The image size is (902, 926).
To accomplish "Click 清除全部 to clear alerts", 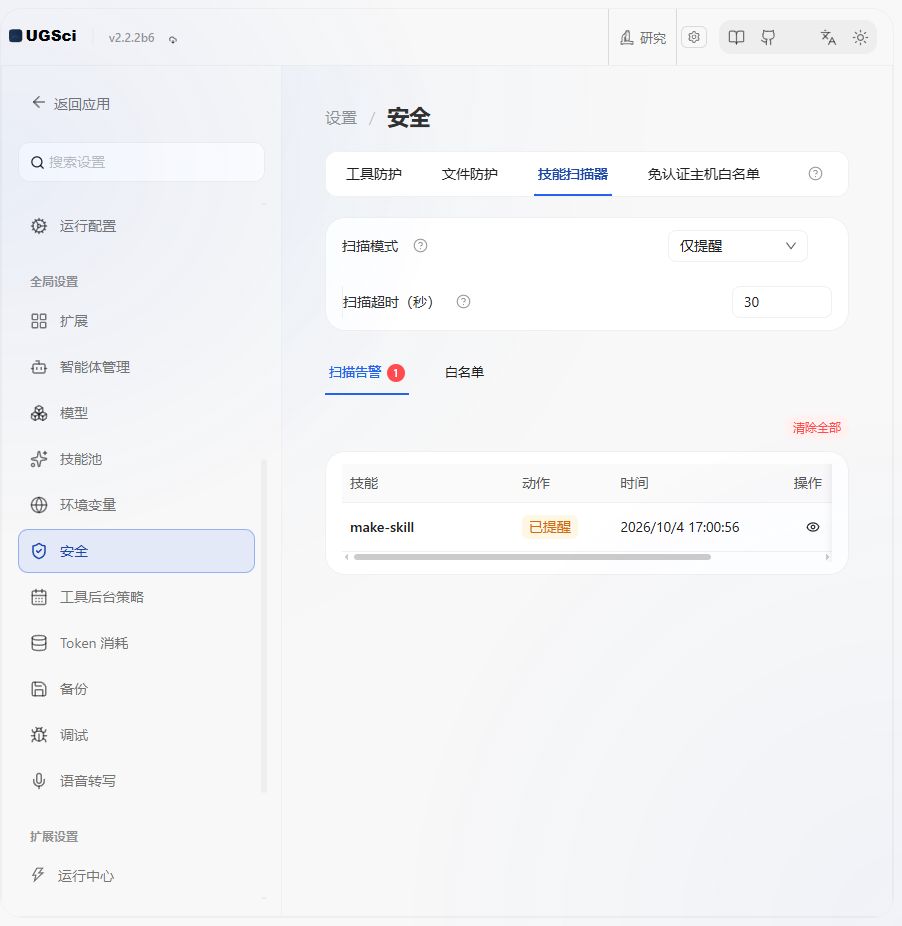I will [816, 428].
